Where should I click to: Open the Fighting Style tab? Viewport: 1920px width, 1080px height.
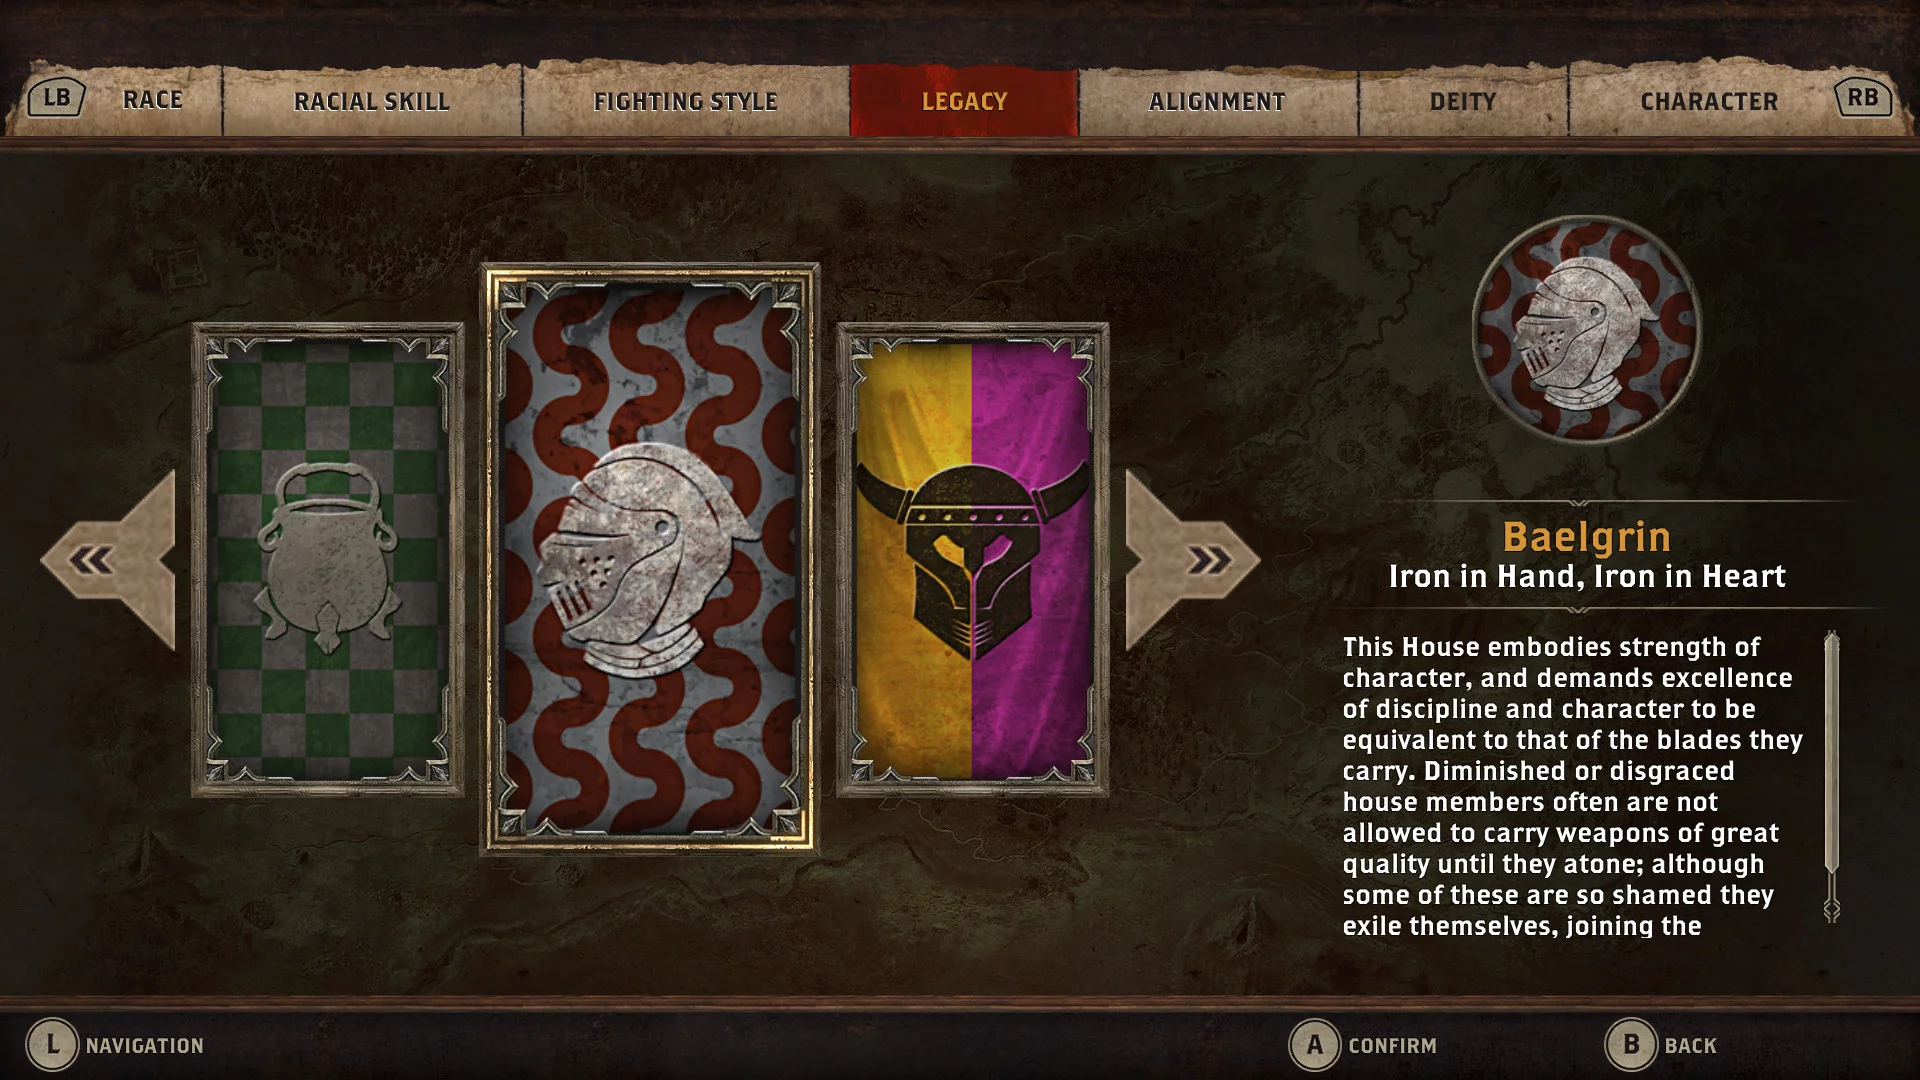pyautogui.click(x=686, y=101)
